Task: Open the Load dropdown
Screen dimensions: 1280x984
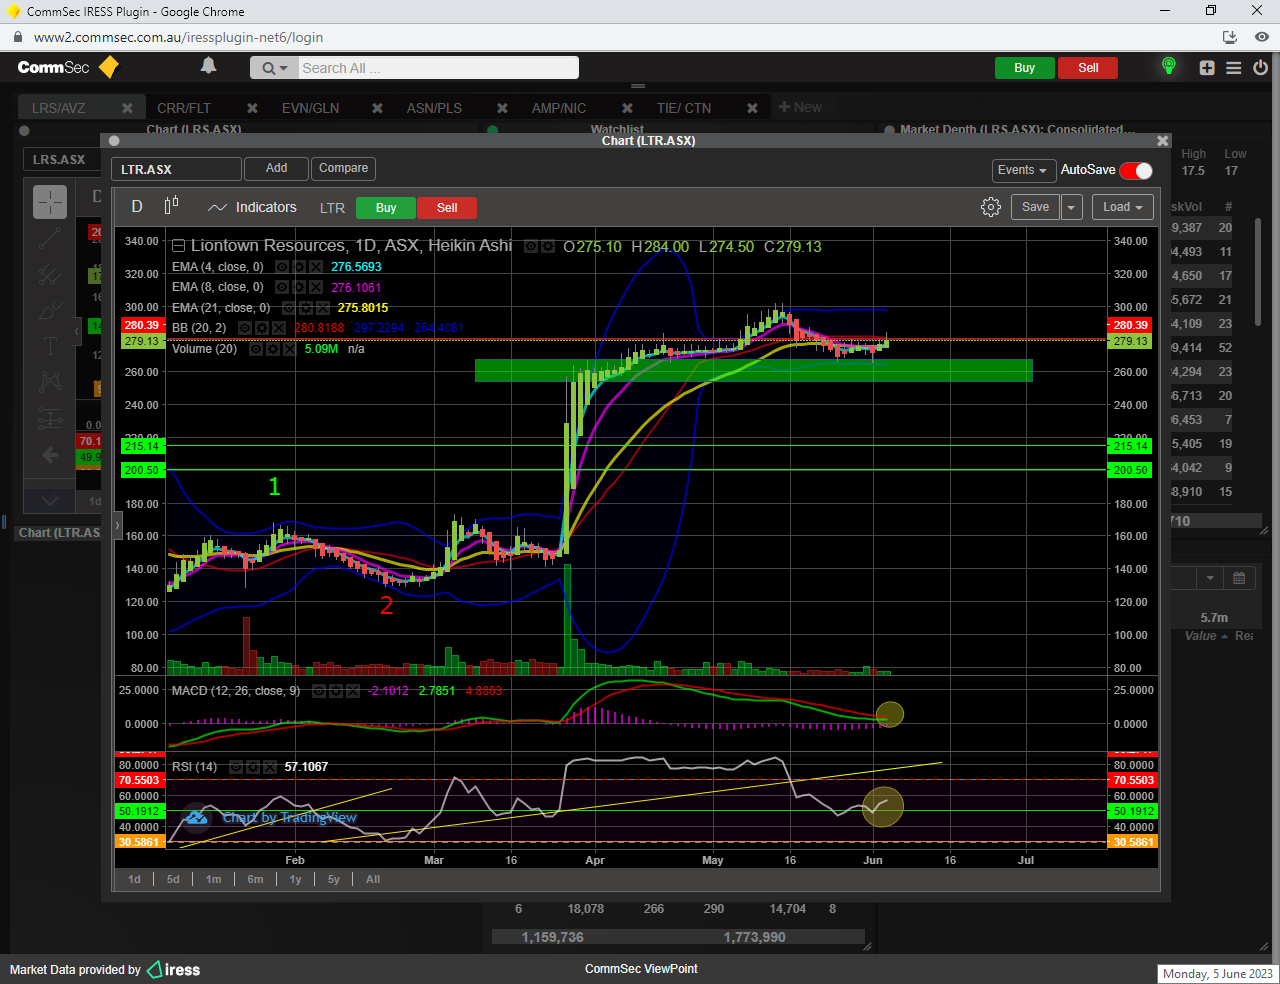Action: [1123, 207]
